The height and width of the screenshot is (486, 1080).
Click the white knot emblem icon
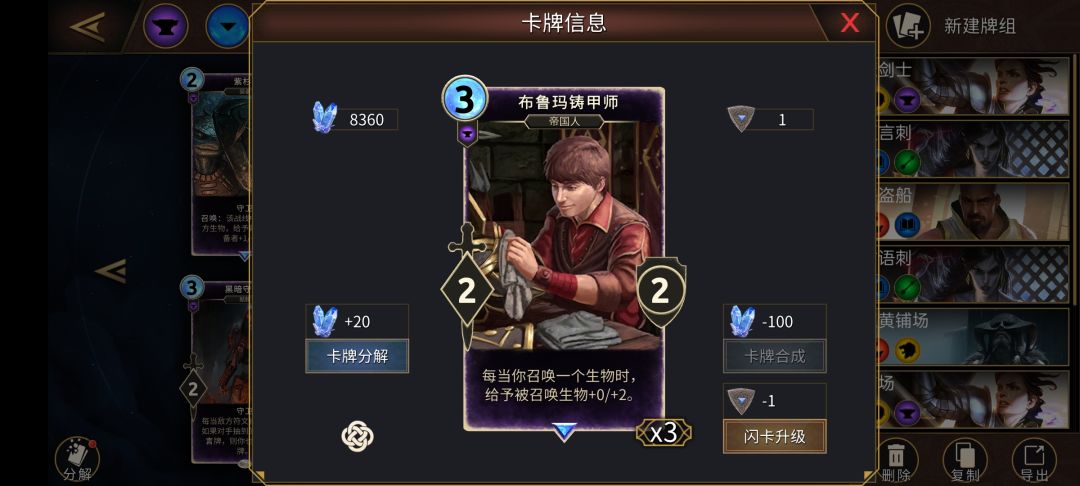click(x=357, y=436)
